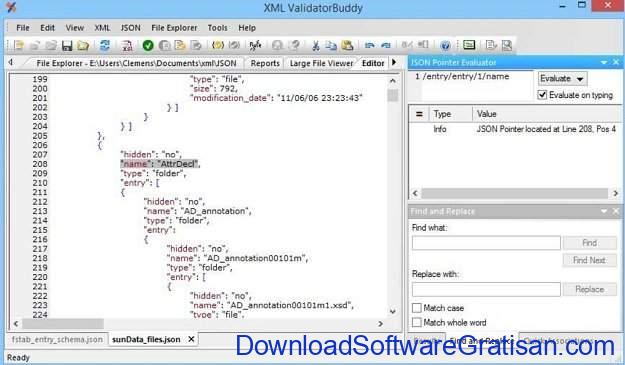
Task: Click the green console window toolbar icon
Action: (469, 45)
